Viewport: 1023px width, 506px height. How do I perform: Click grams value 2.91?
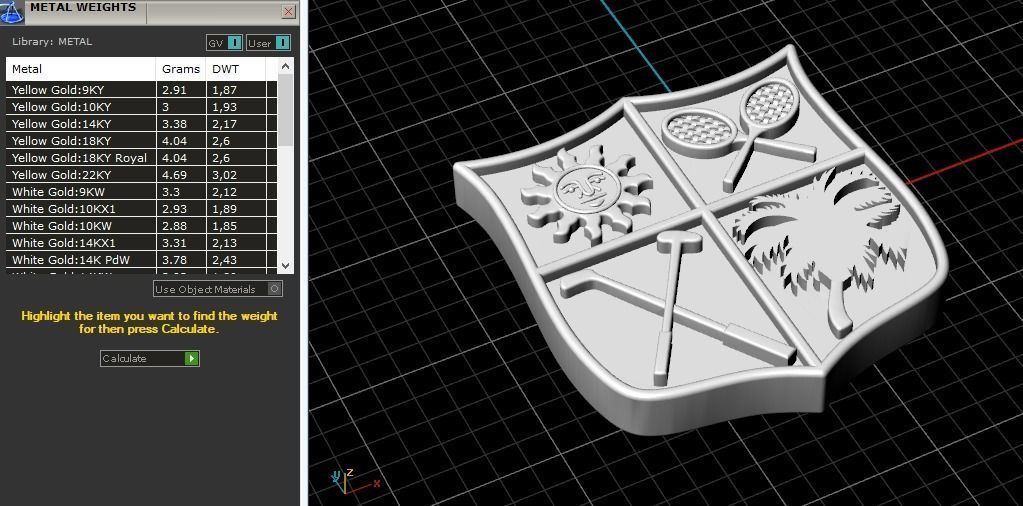pyautogui.click(x=174, y=90)
